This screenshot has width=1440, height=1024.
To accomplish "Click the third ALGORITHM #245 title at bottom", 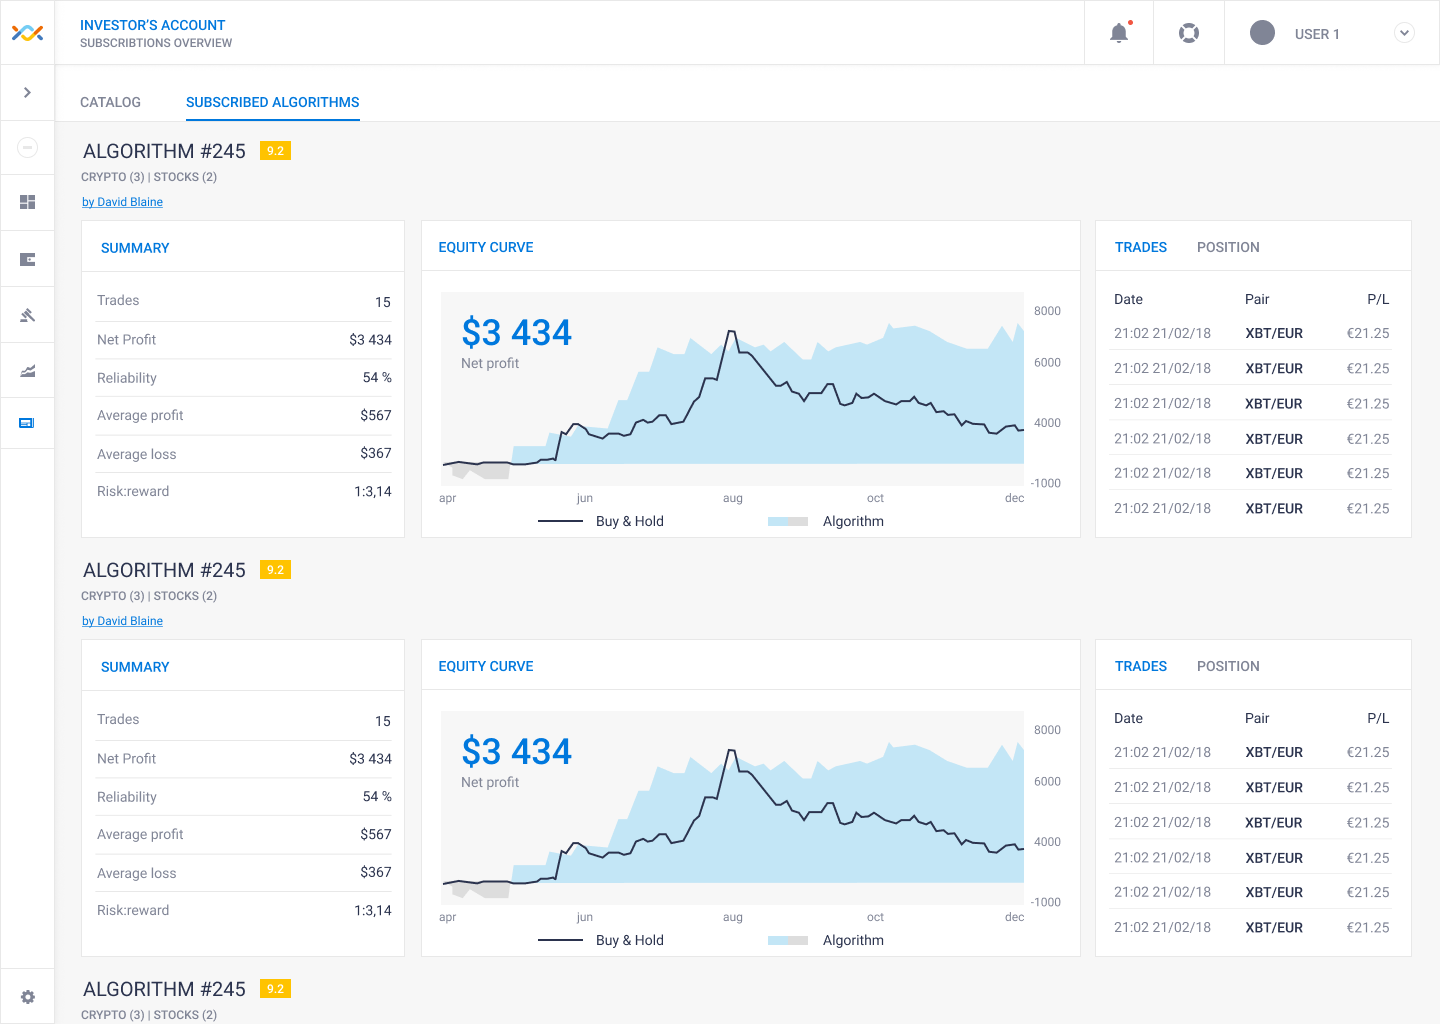I will tap(164, 989).
